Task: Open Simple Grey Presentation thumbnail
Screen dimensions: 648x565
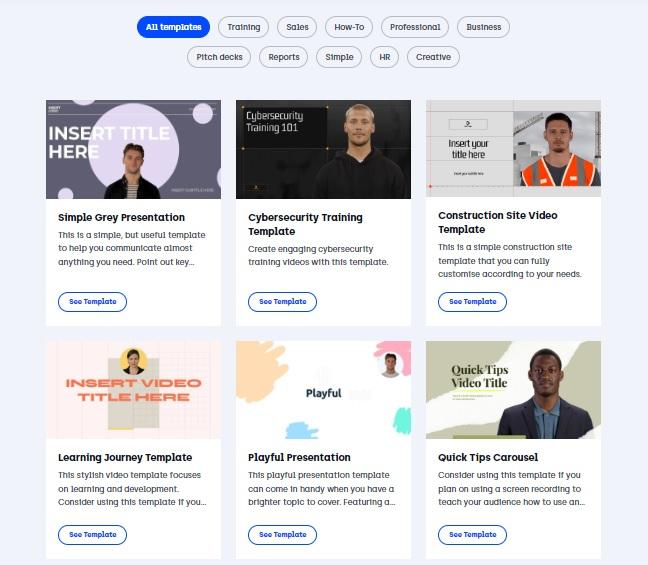Action: (133, 149)
